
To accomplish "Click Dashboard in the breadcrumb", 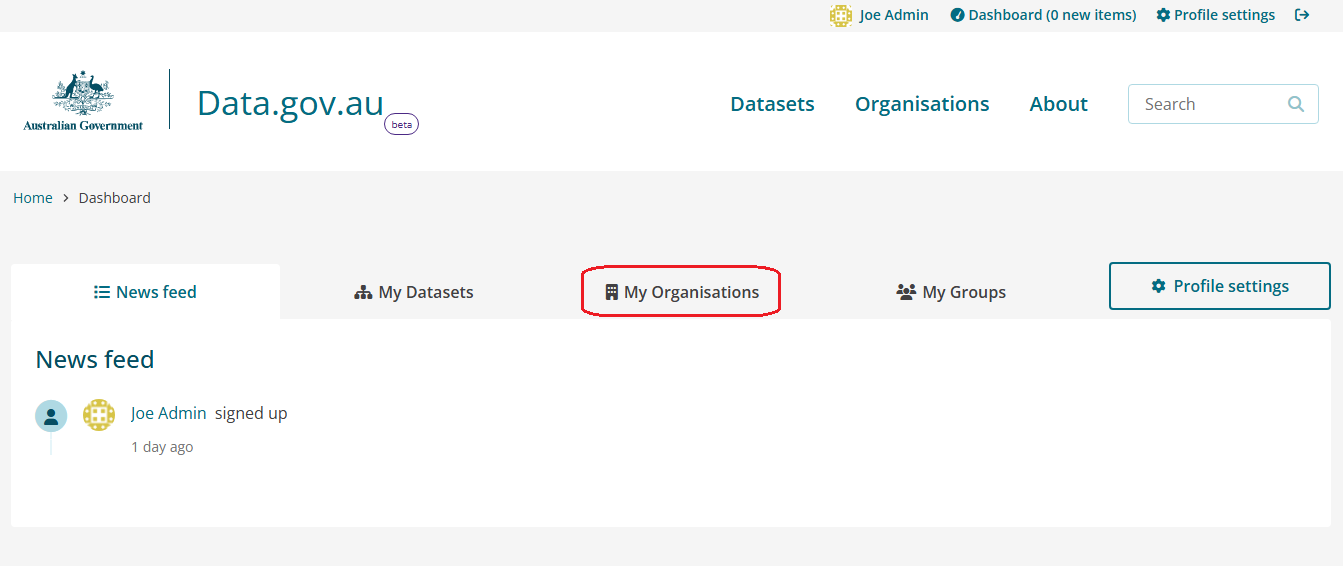I will tap(115, 198).
